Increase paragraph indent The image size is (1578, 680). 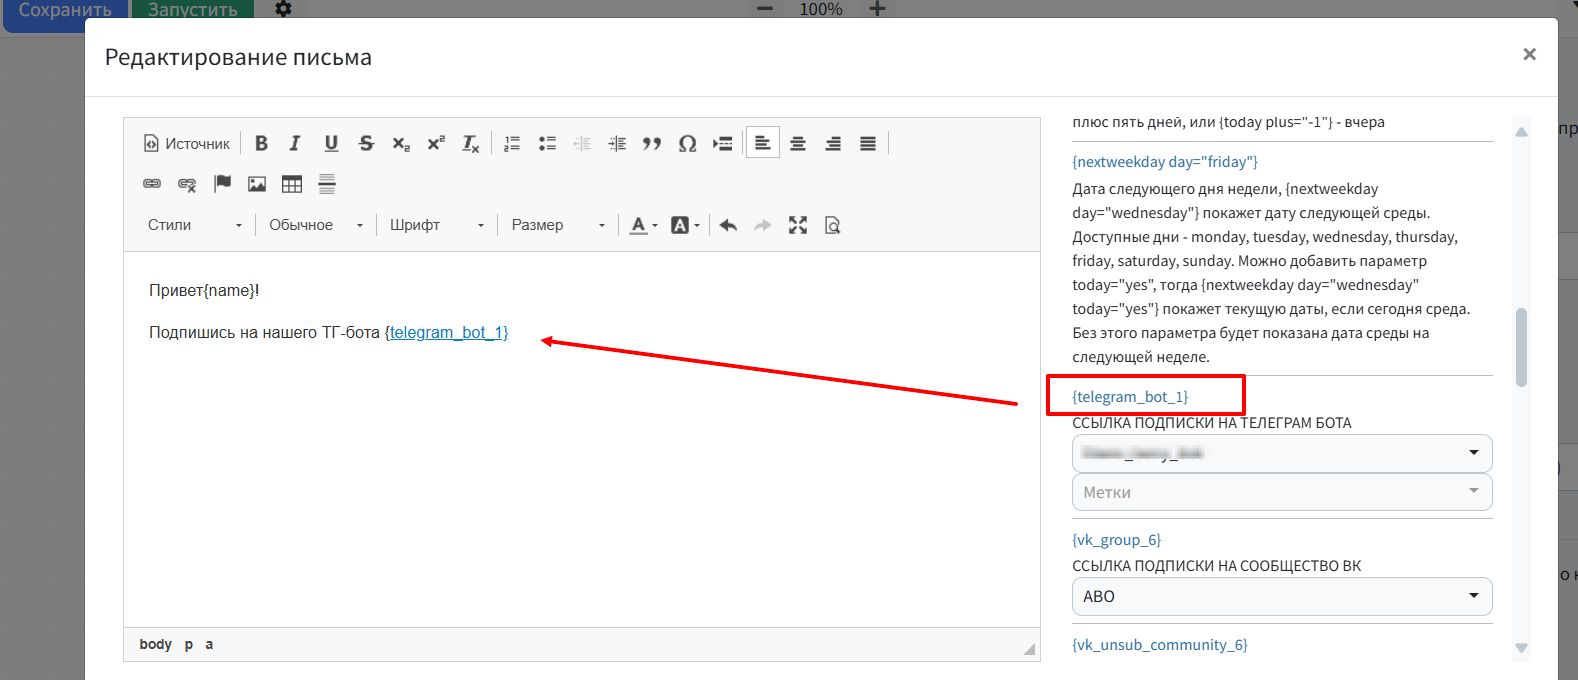[617, 143]
